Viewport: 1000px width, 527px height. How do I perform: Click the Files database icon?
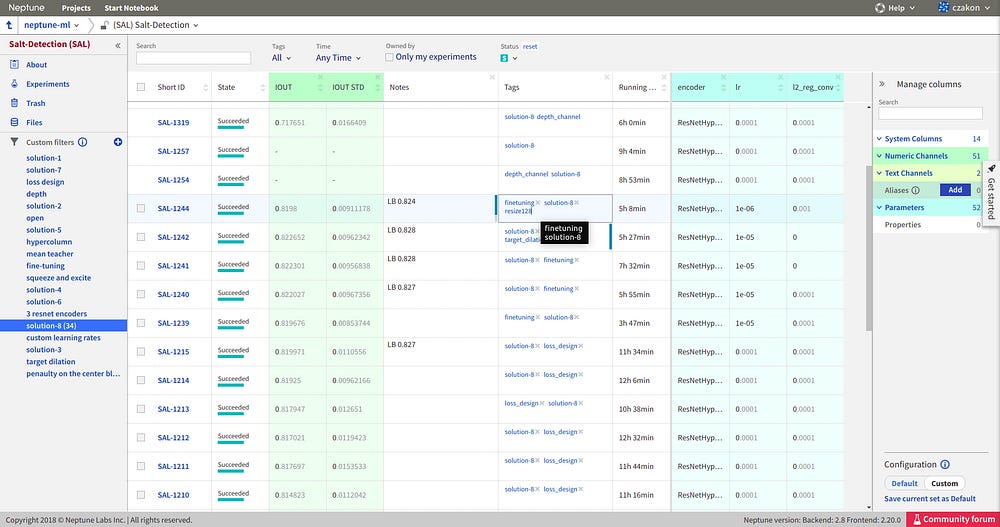tap(14, 122)
